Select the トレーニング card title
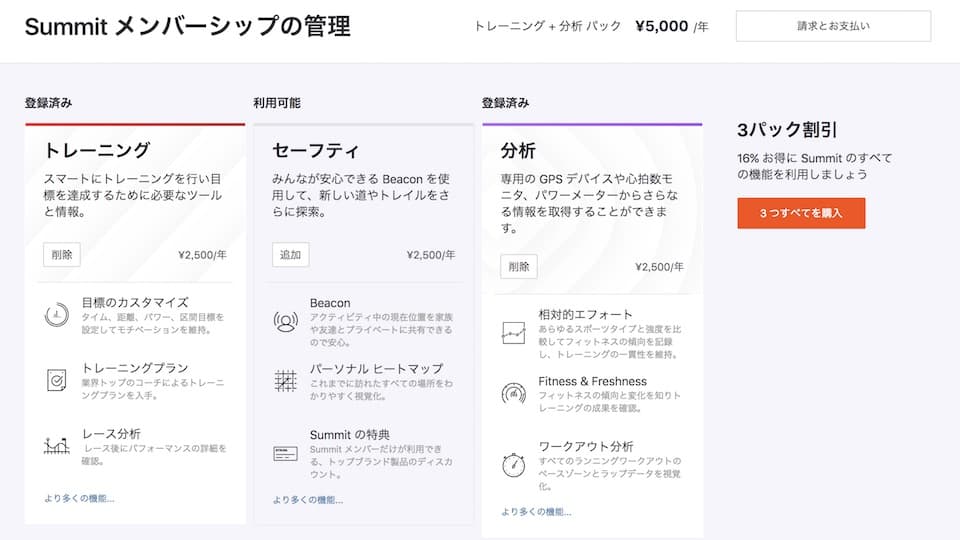The width and height of the screenshot is (960, 540). click(97, 150)
